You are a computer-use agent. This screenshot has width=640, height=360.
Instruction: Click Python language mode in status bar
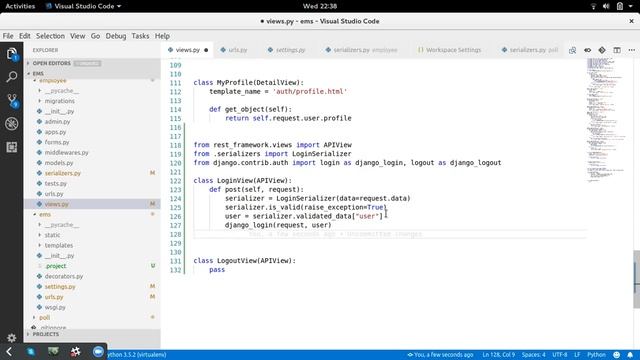596,355
